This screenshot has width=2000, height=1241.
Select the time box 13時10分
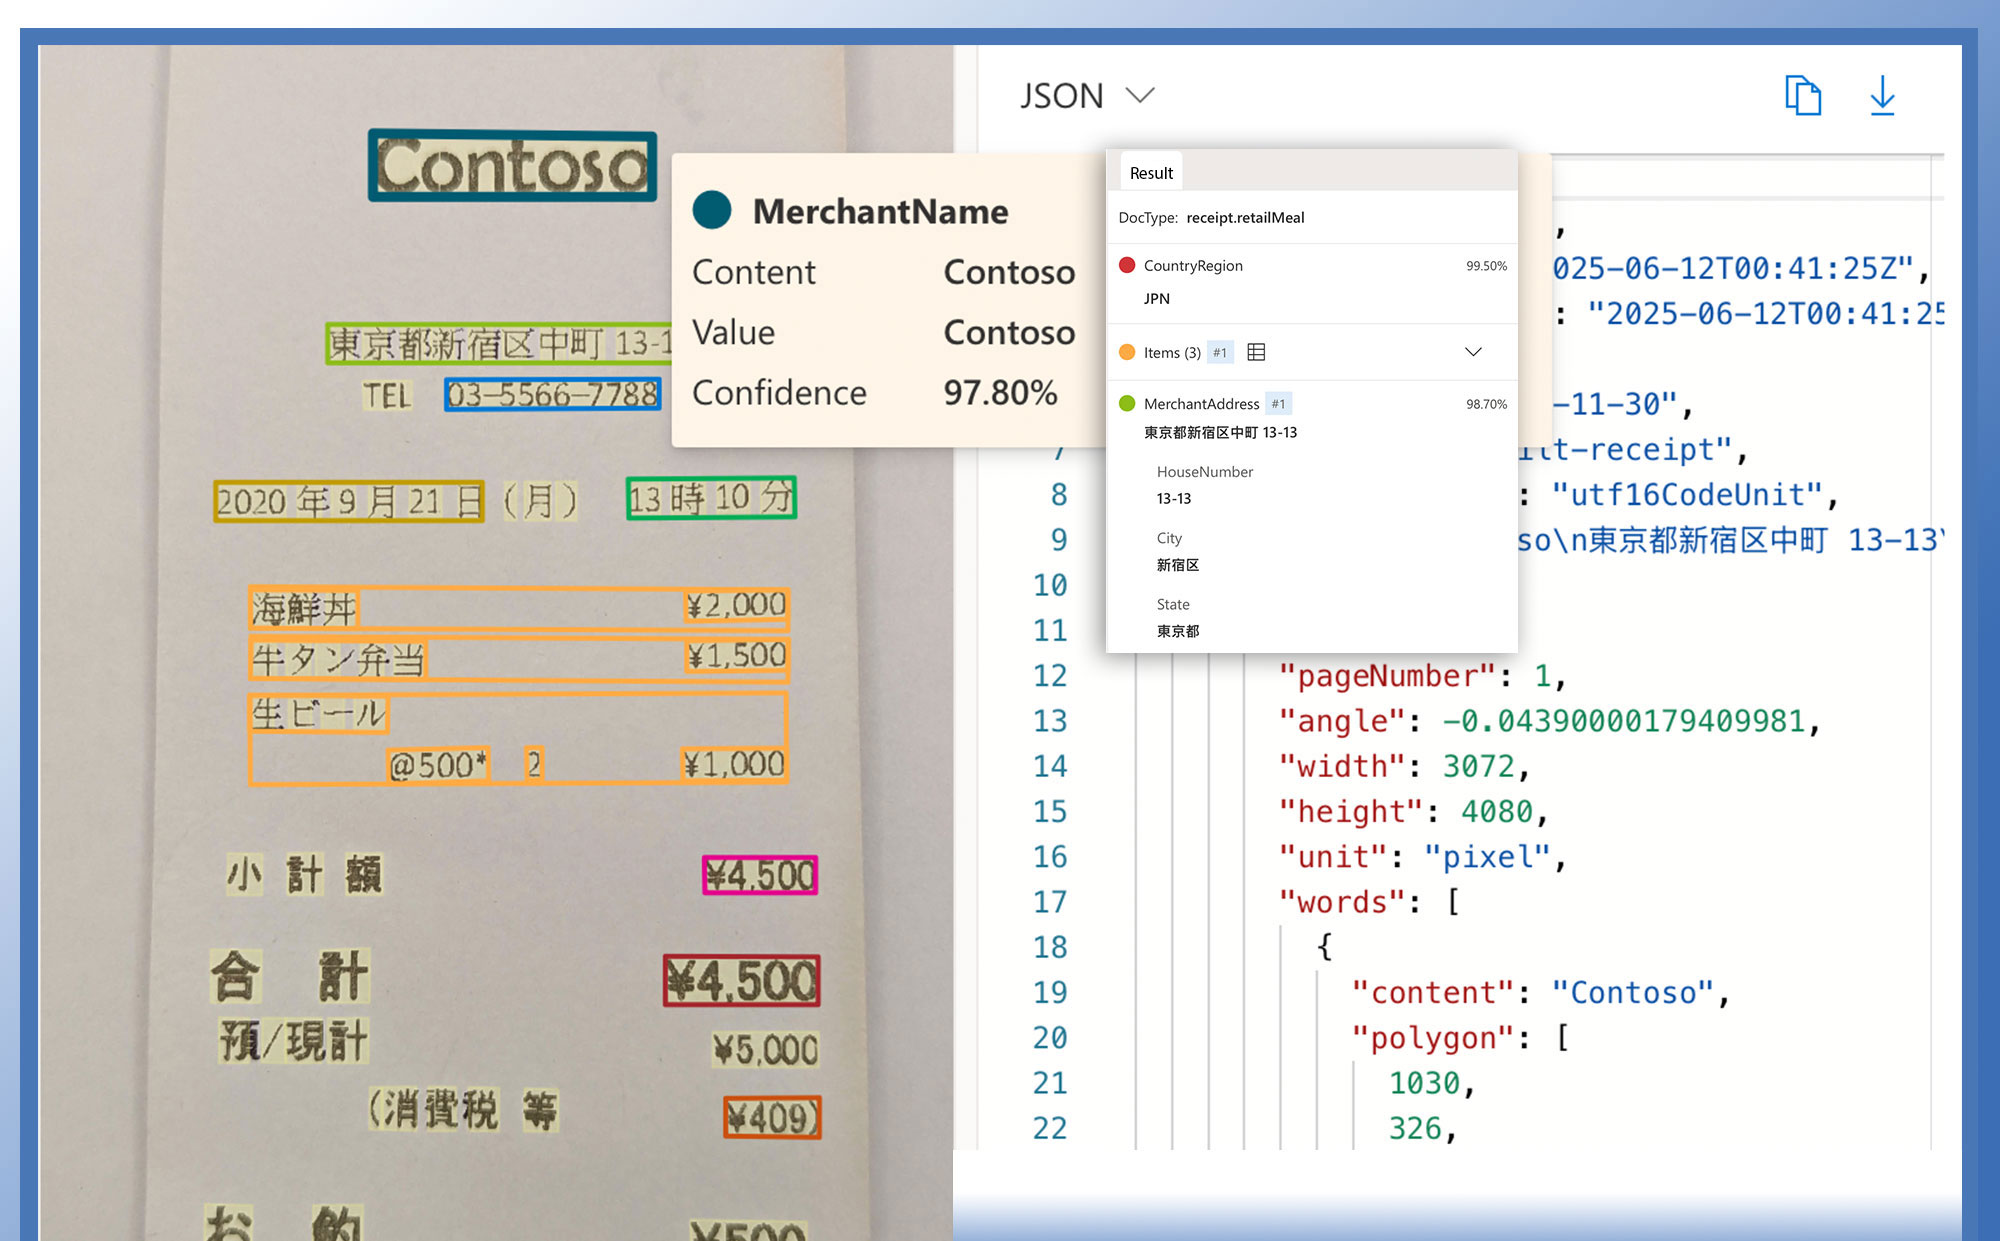[711, 497]
